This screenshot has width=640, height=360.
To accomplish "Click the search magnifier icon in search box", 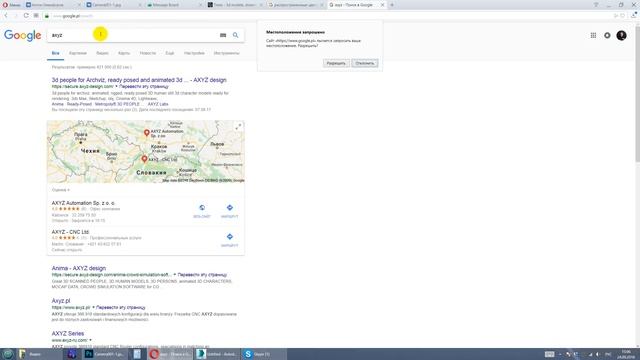I will [x=236, y=35].
